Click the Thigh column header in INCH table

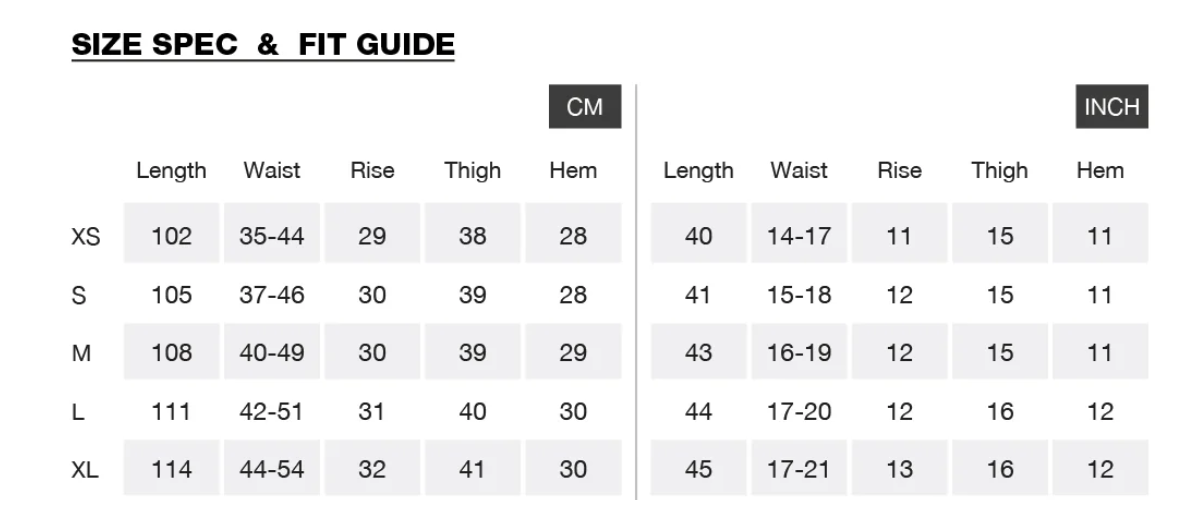click(x=1000, y=170)
